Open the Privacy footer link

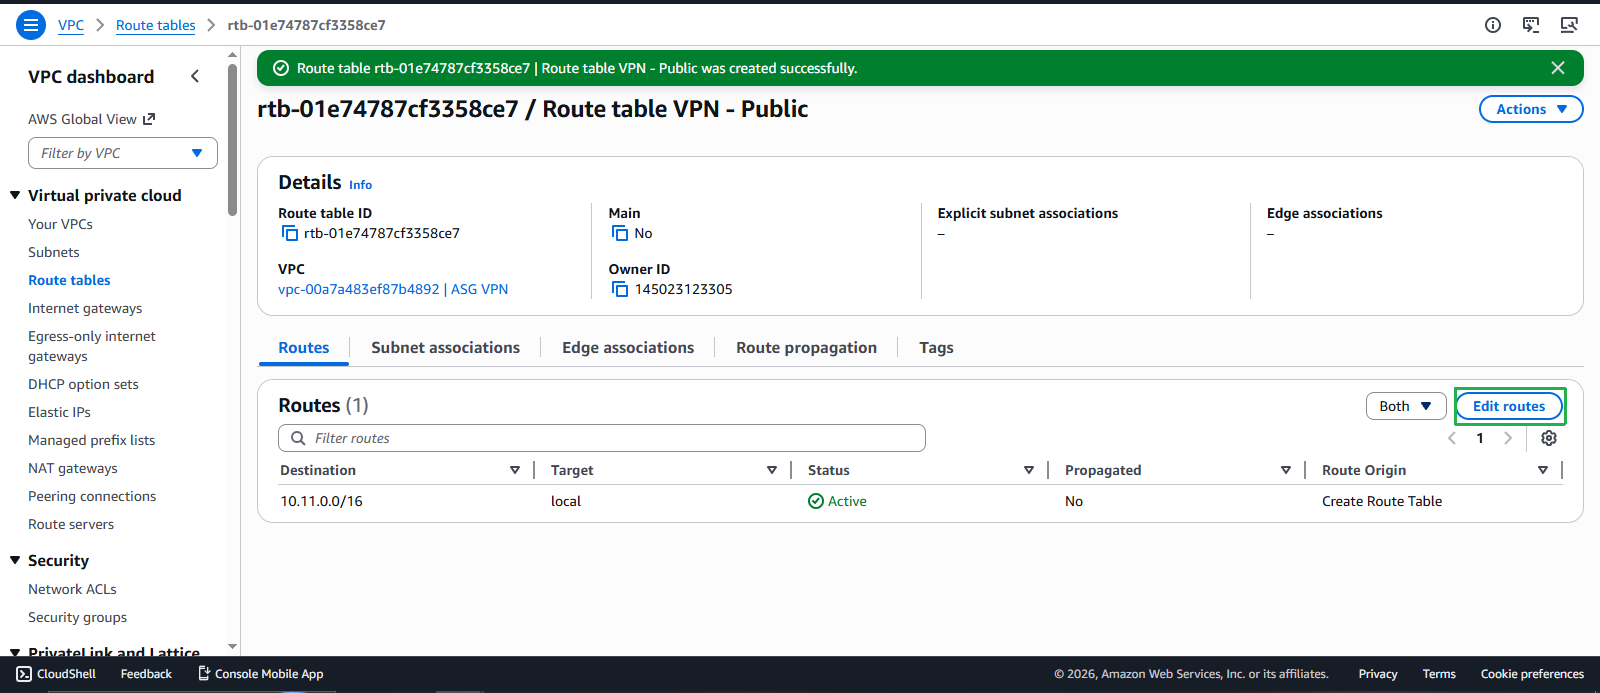(x=1378, y=674)
